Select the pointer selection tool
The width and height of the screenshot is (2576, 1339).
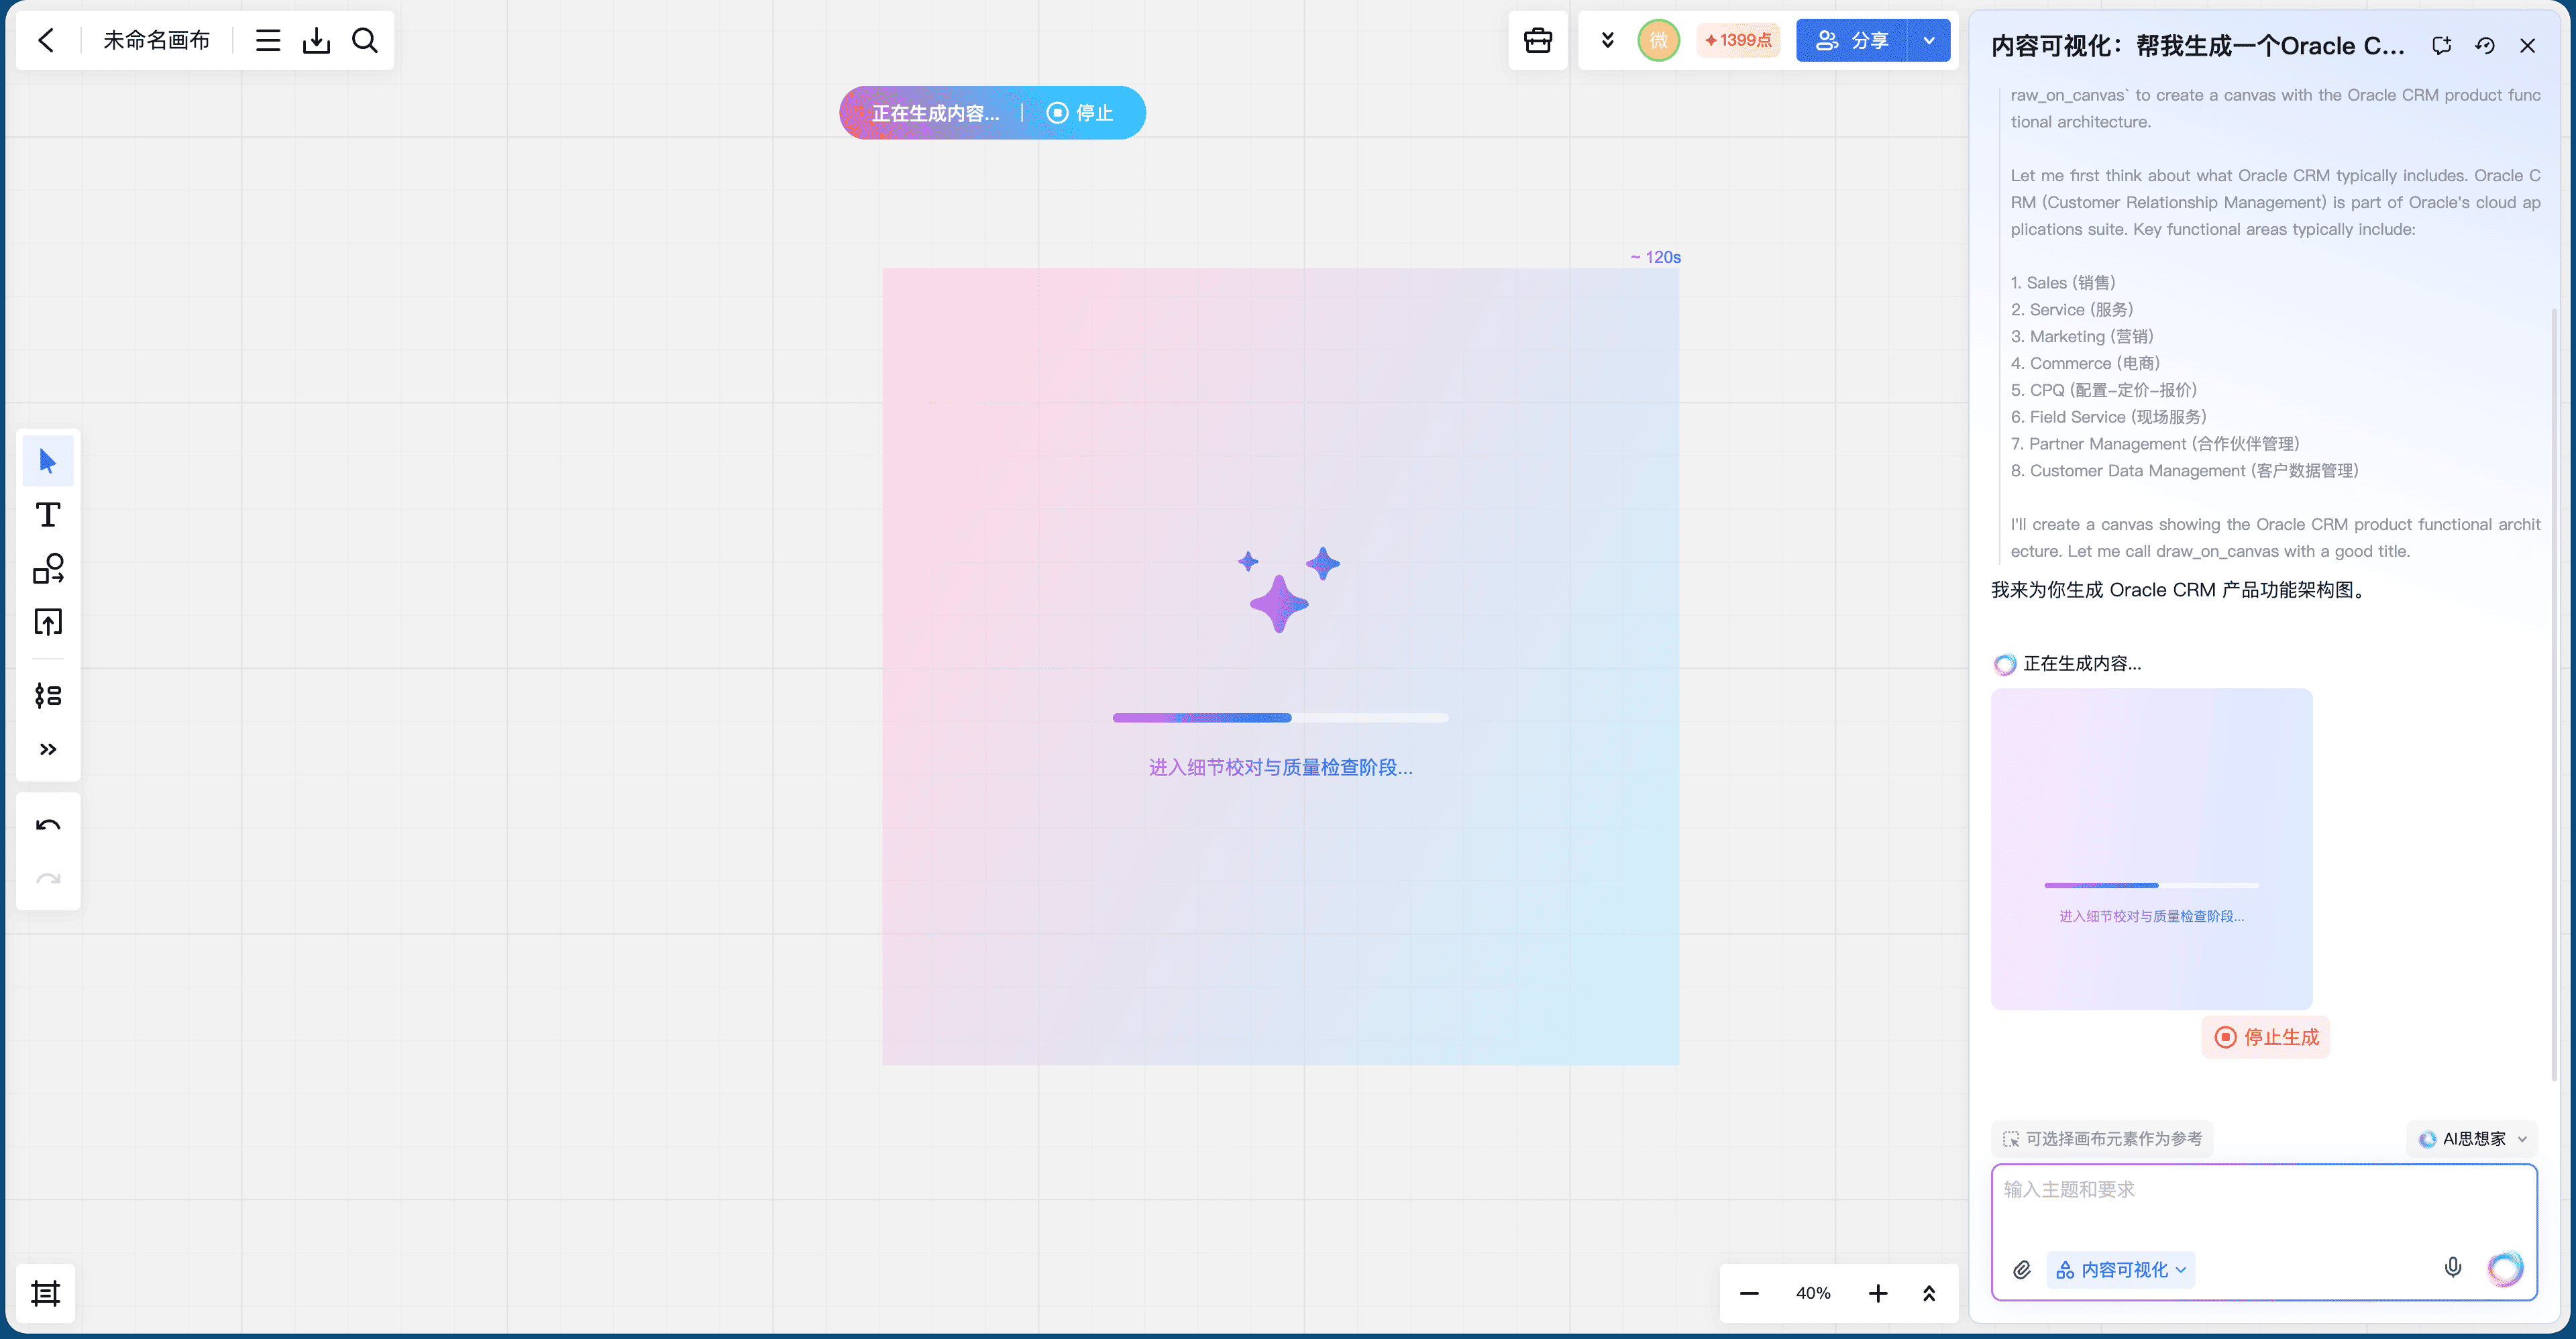click(48, 461)
